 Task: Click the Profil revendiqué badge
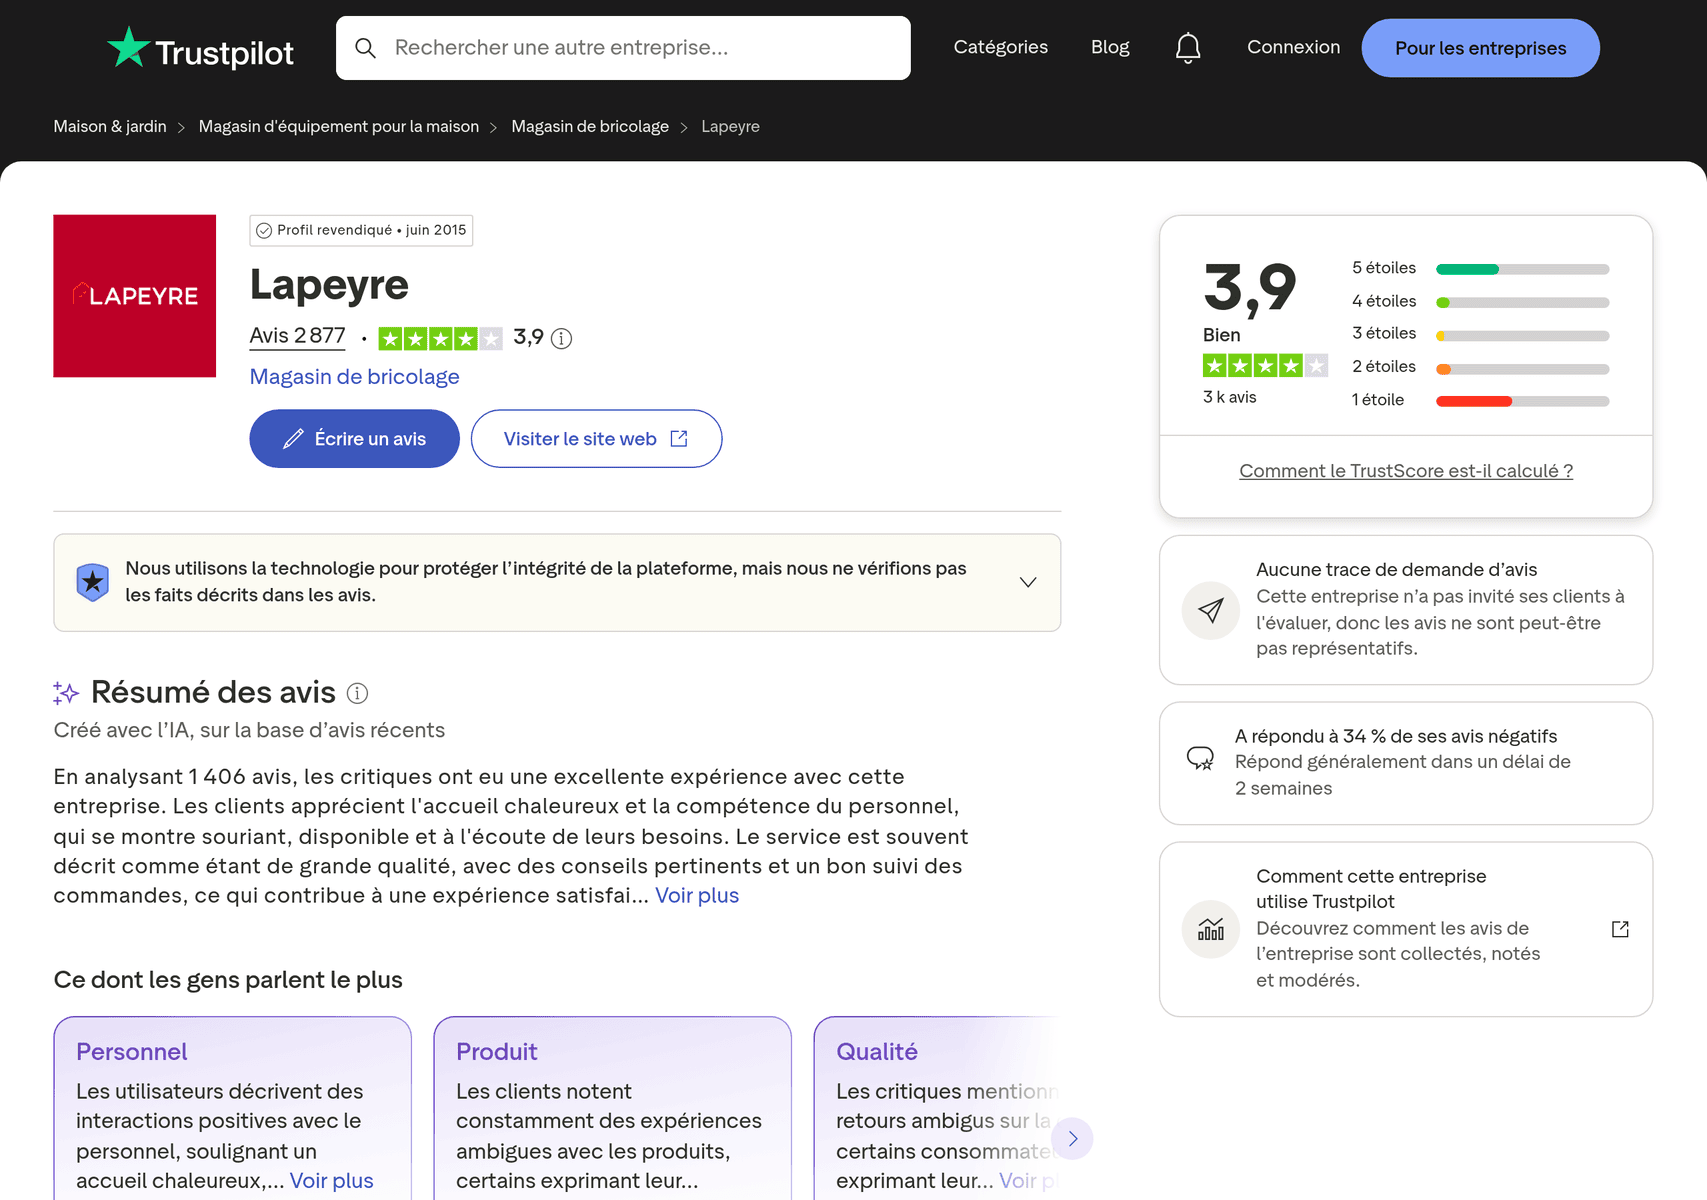click(x=361, y=230)
